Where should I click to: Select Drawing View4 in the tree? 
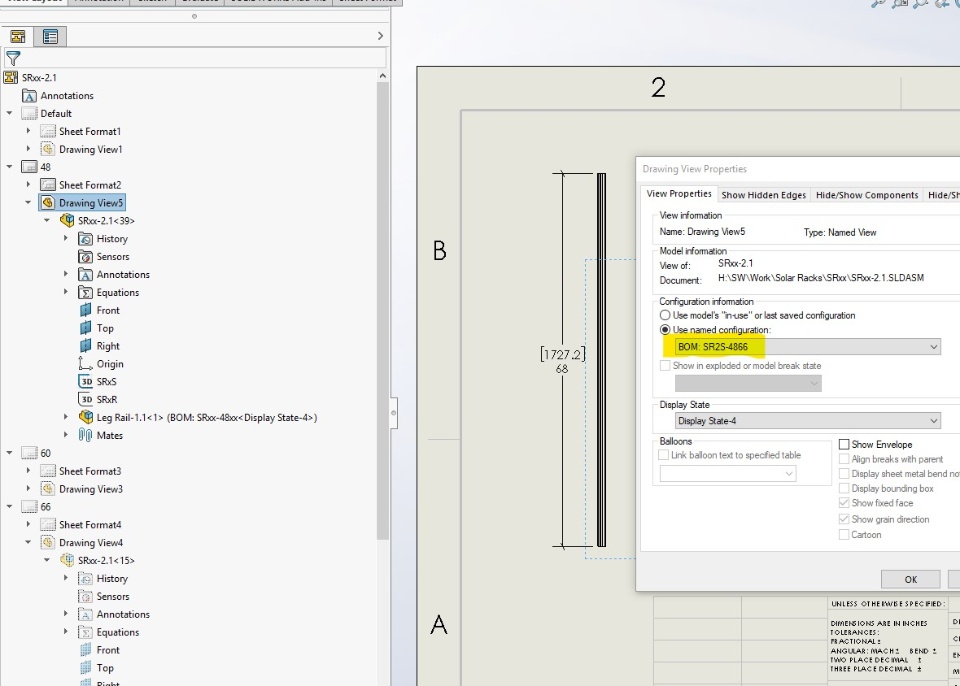click(91, 543)
